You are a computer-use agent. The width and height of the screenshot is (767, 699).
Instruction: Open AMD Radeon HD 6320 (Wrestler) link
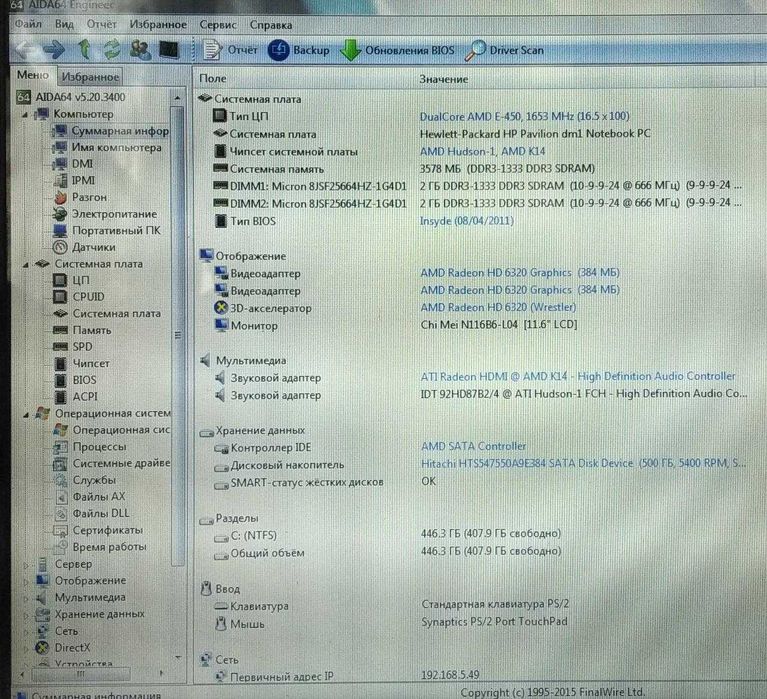coord(498,307)
